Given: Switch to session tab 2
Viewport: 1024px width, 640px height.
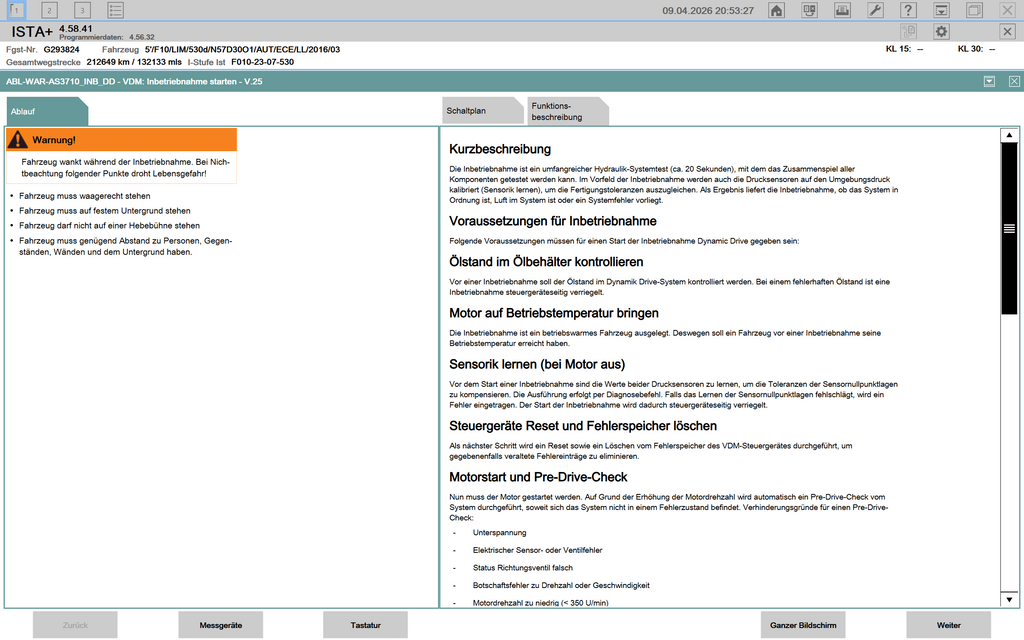Looking at the screenshot, I should click(49, 10).
